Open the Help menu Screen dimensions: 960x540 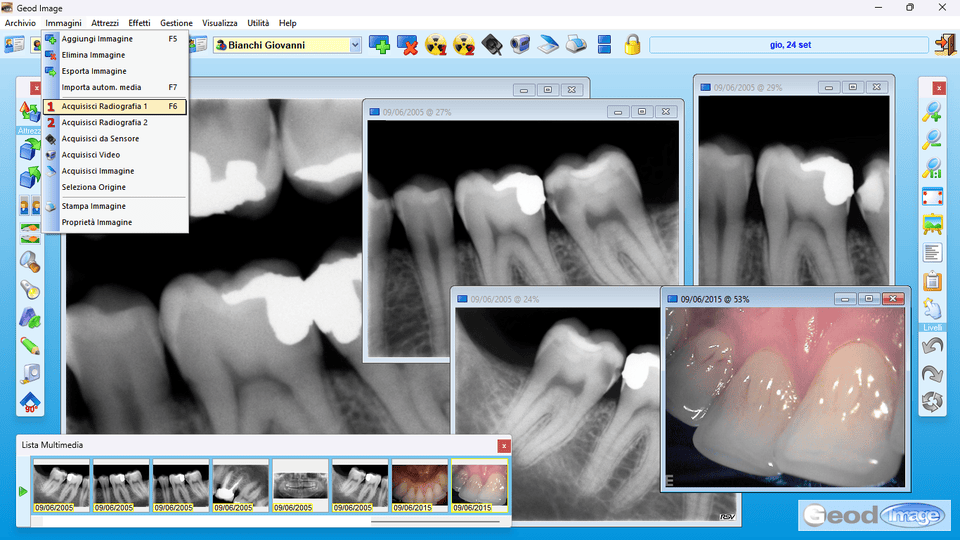coord(287,23)
